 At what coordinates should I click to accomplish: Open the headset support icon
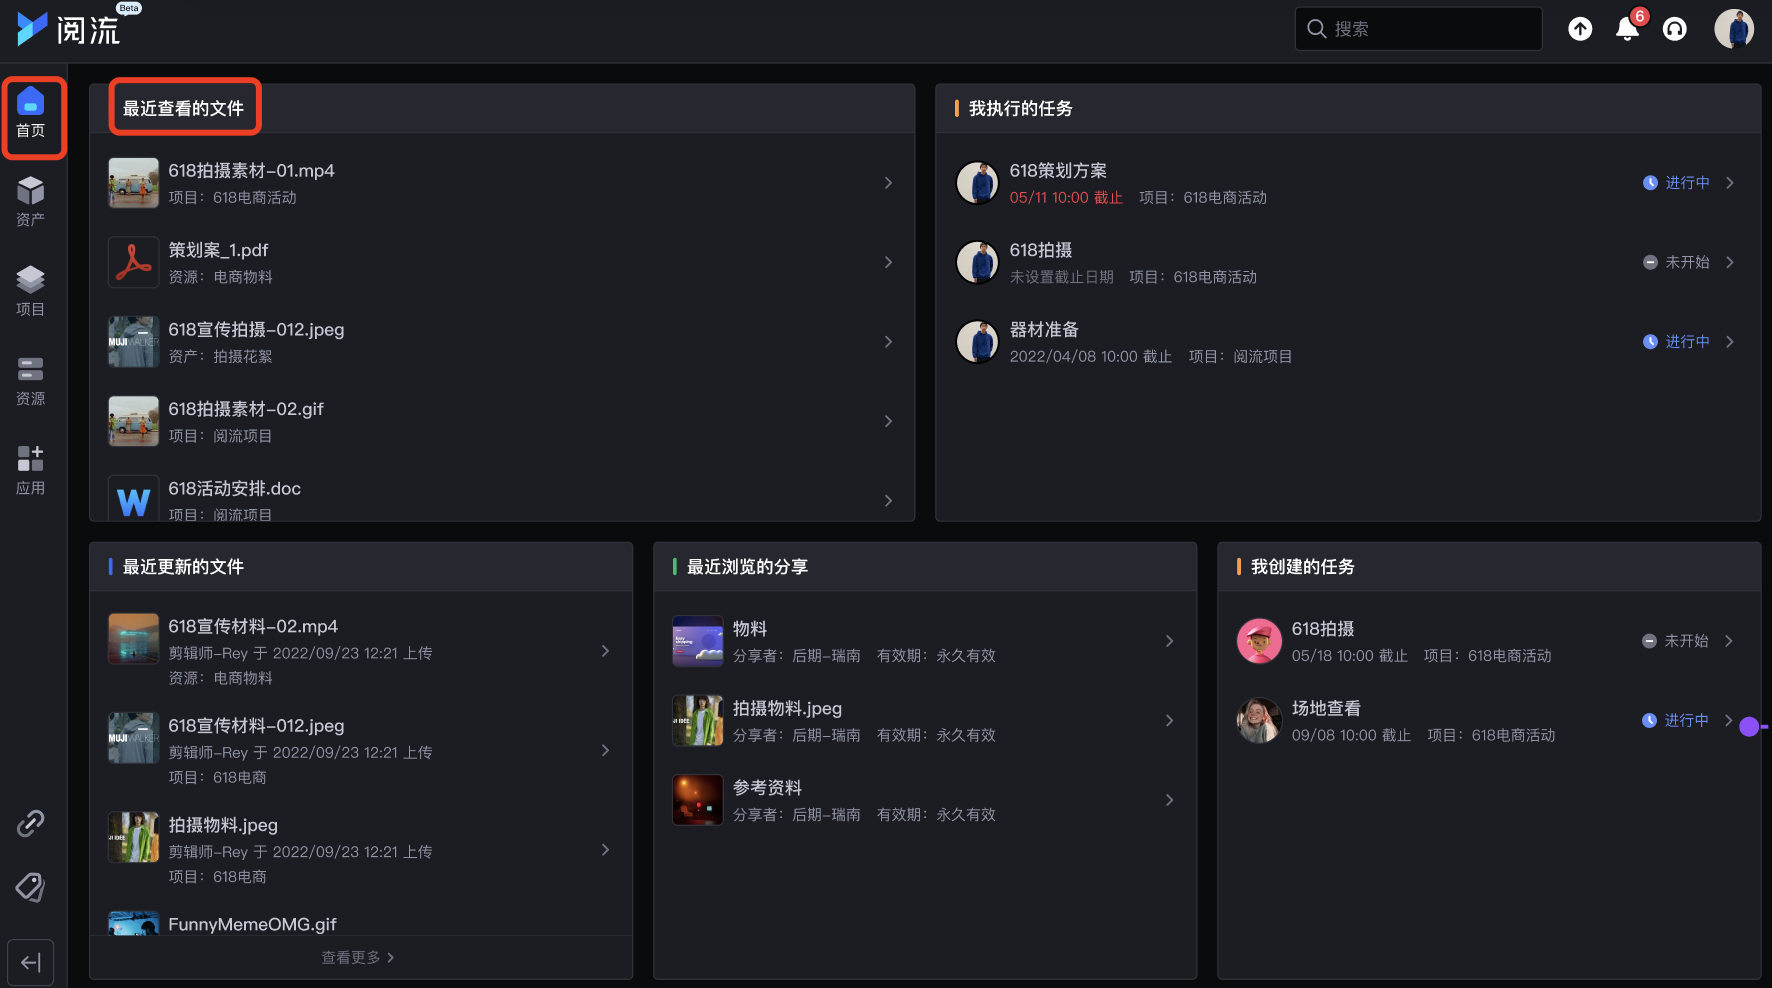click(1675, 29)
